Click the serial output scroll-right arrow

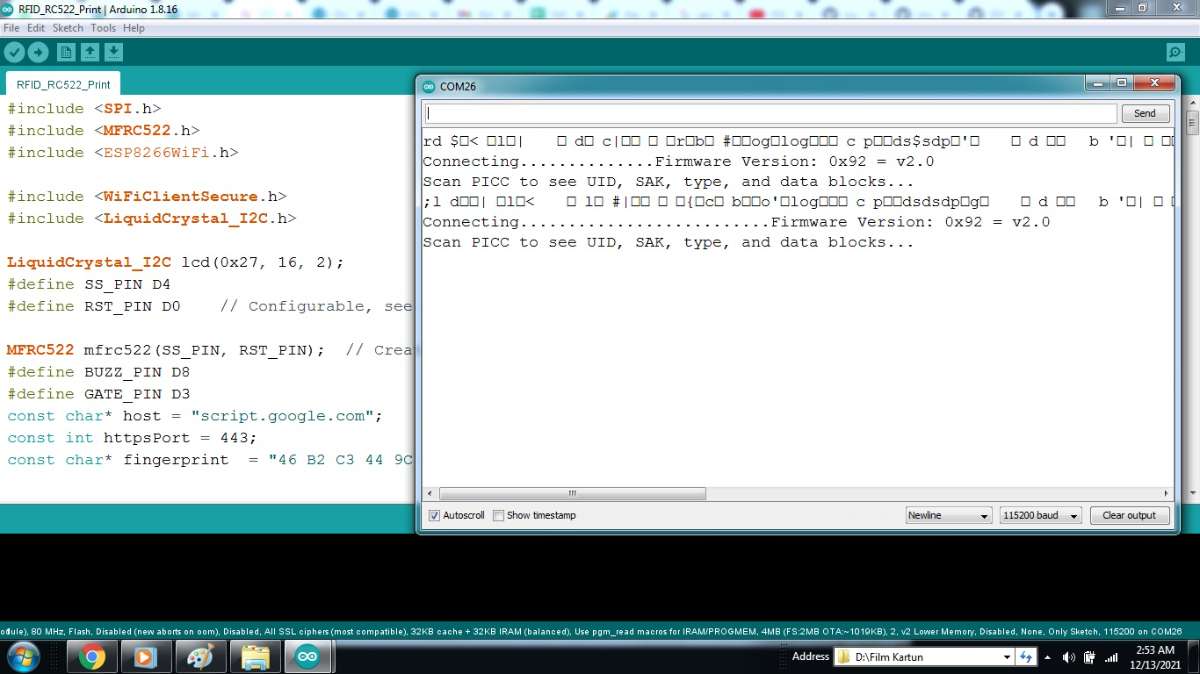tap(1165, 494)
